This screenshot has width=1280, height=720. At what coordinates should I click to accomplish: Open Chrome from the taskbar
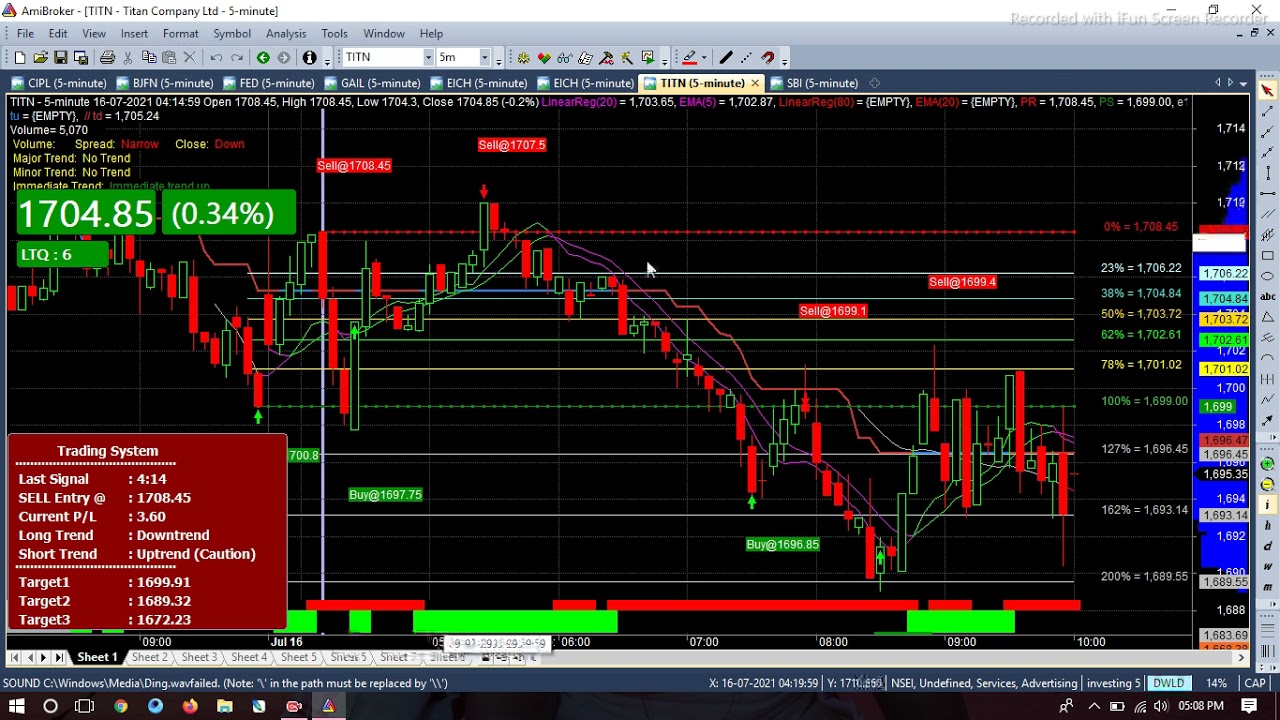coord(120,706)
